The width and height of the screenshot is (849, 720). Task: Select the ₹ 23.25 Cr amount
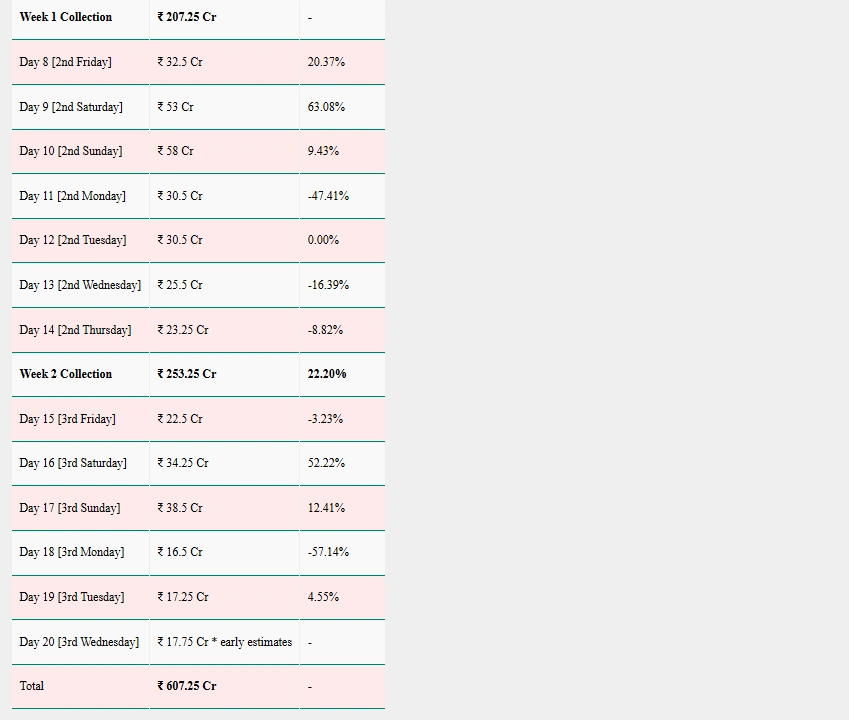(x=183, y=330)
